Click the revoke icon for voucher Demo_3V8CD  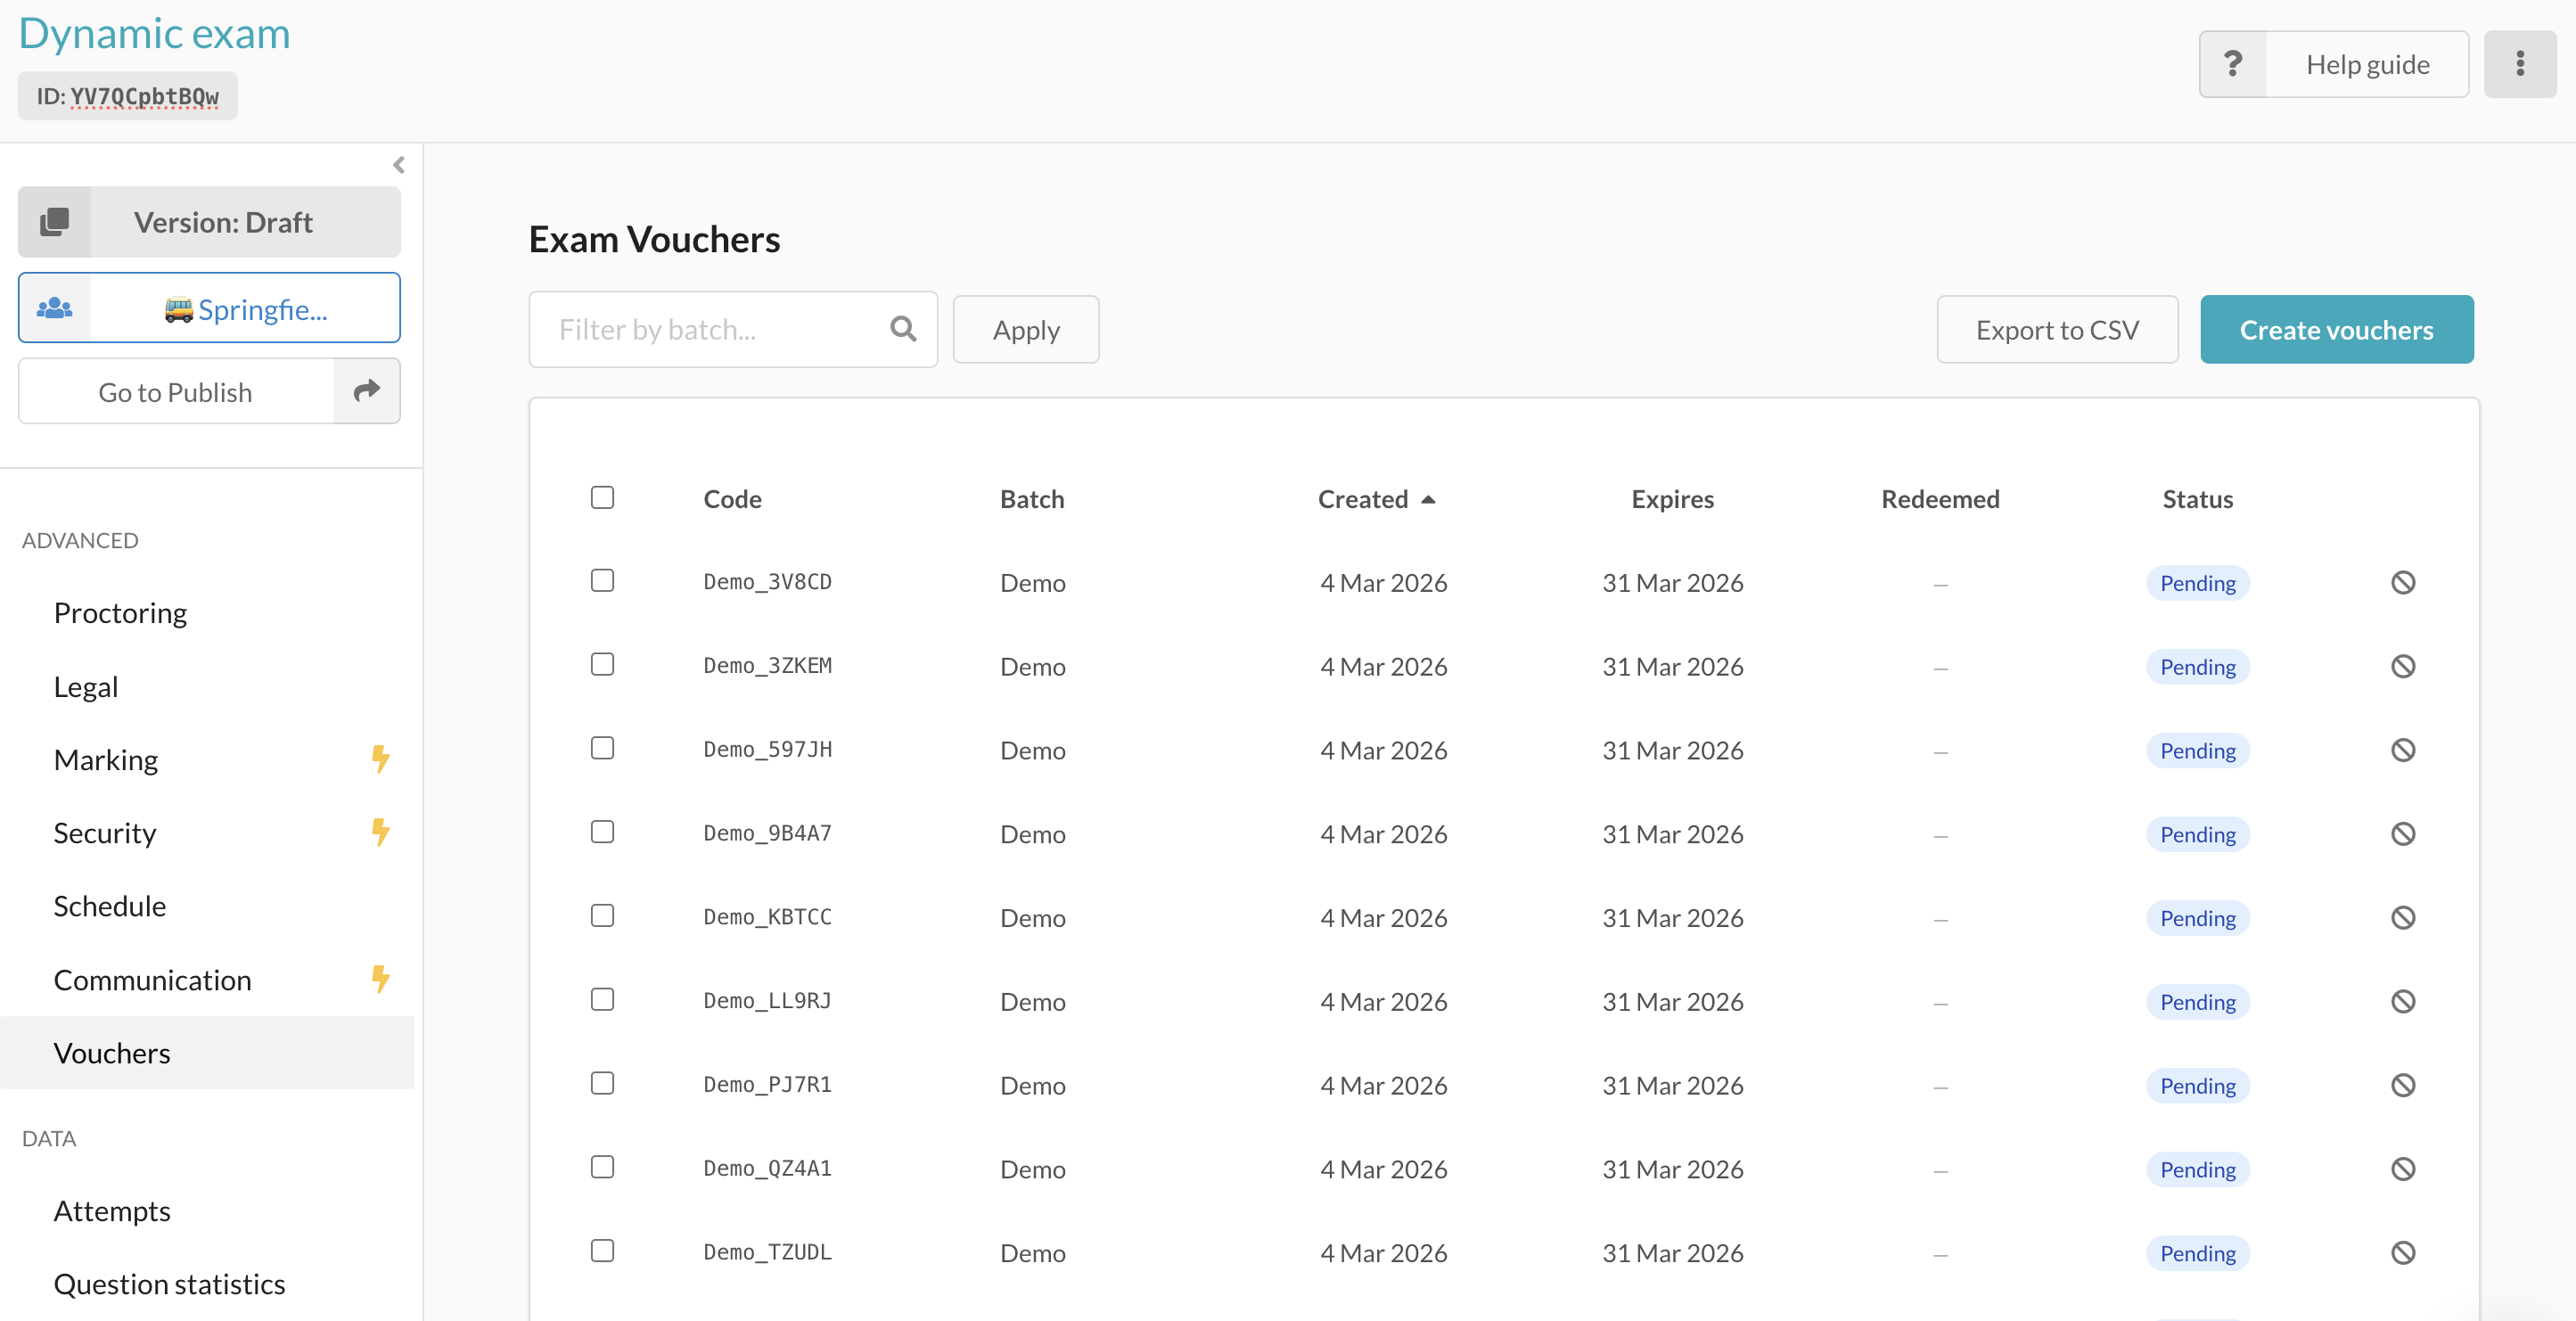[x=2402, y=582]
